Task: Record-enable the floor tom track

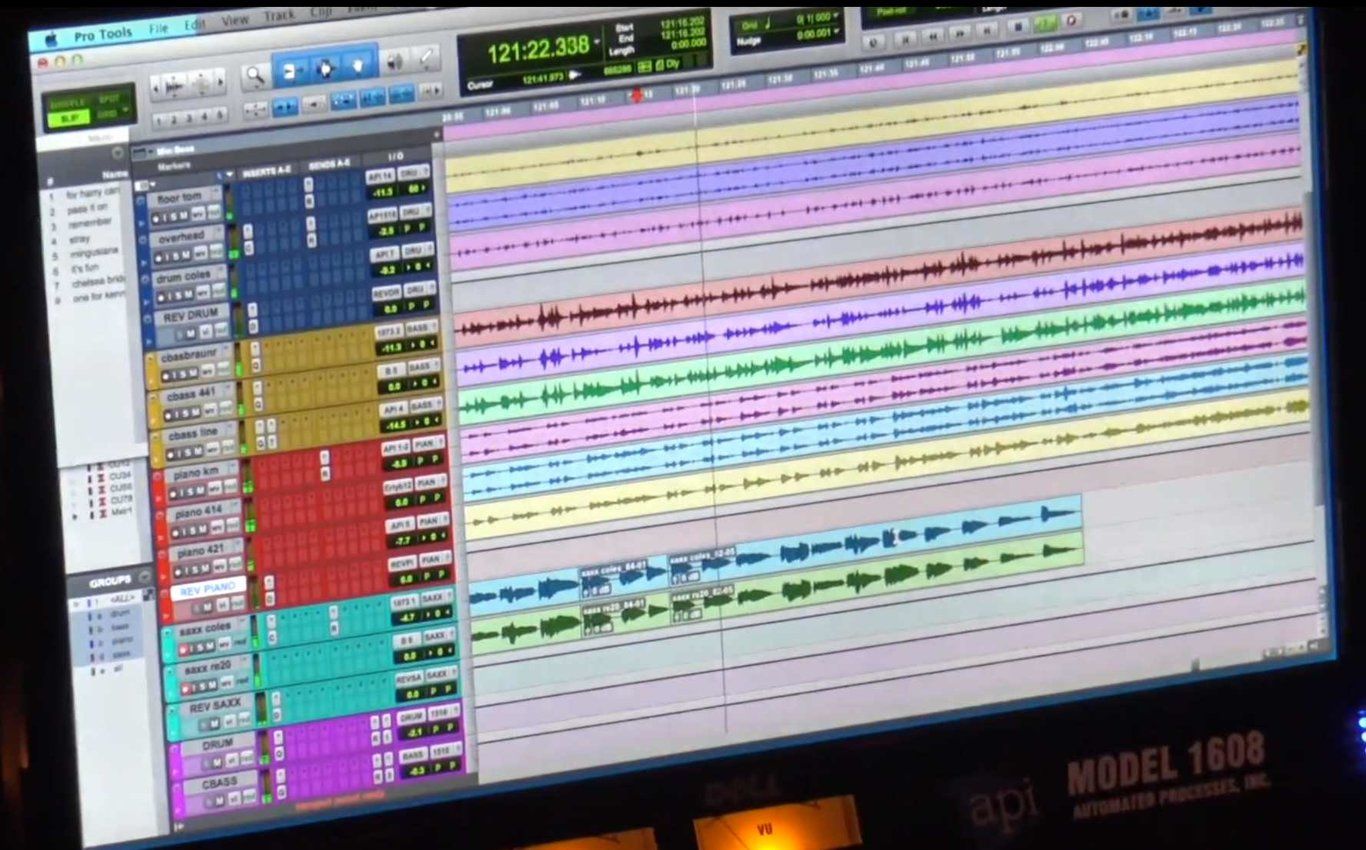Action: (x=156, y=219)
